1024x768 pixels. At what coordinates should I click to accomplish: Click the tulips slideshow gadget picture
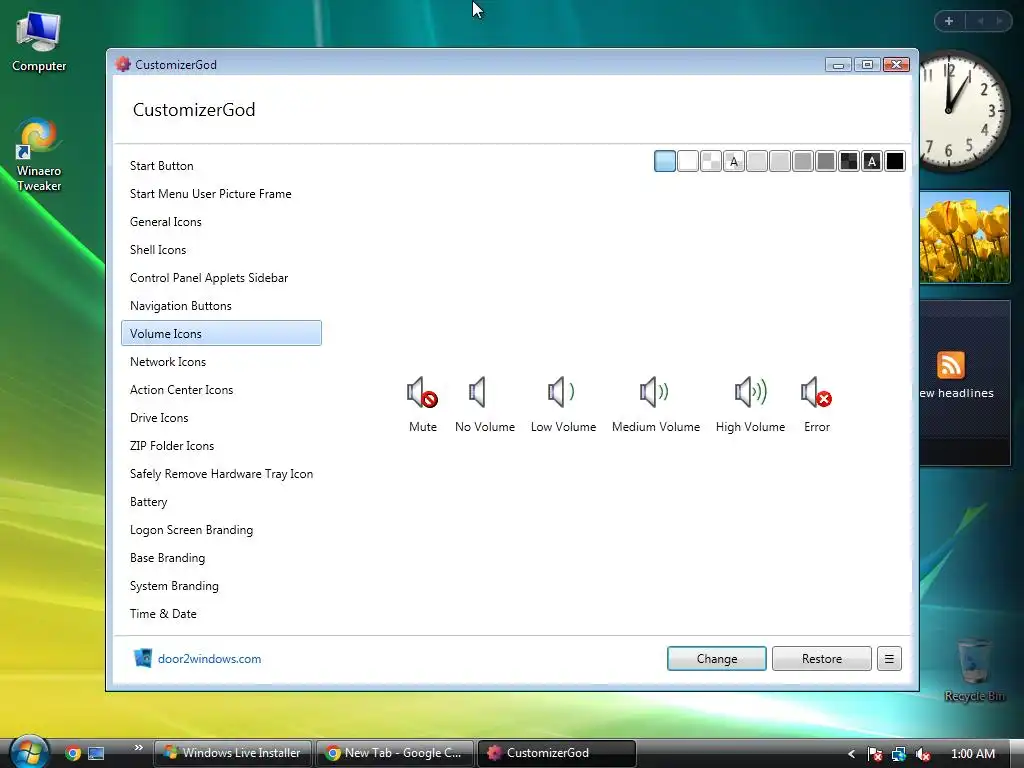pos(965,237)
